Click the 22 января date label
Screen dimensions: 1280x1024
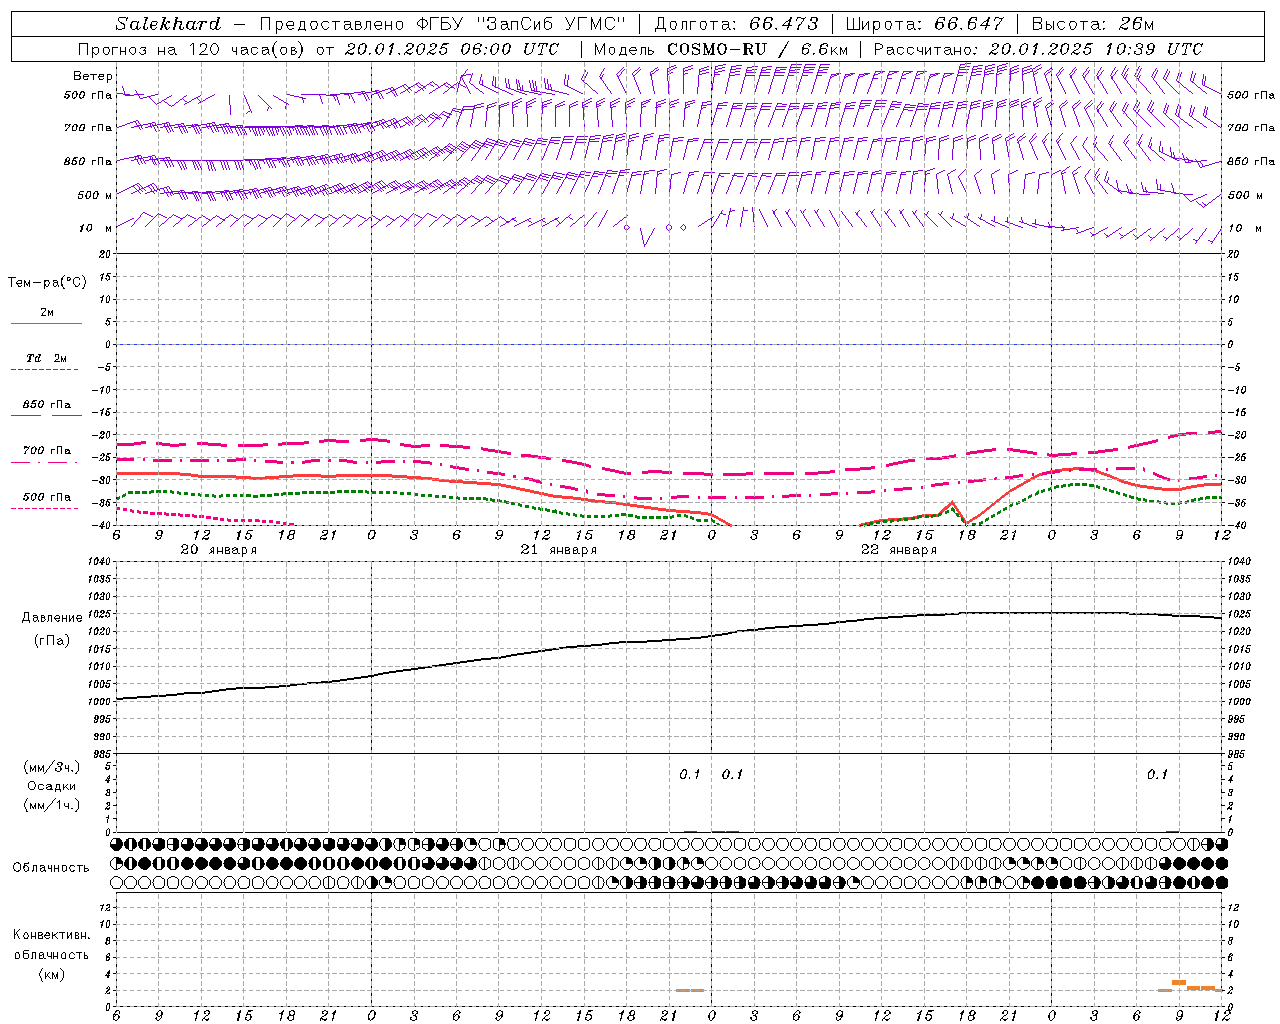coord(899,550)
